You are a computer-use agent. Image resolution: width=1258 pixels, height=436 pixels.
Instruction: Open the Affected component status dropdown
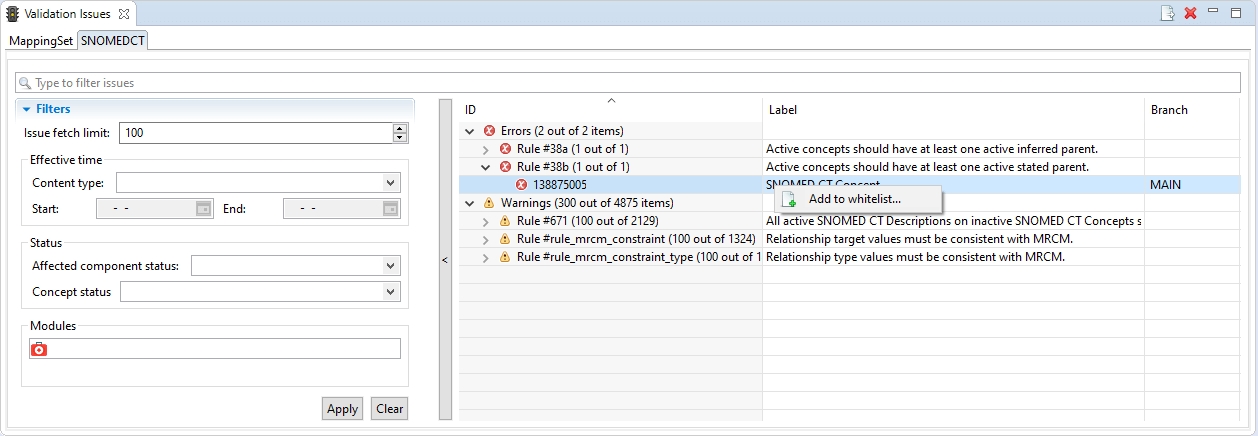(391, 266)
